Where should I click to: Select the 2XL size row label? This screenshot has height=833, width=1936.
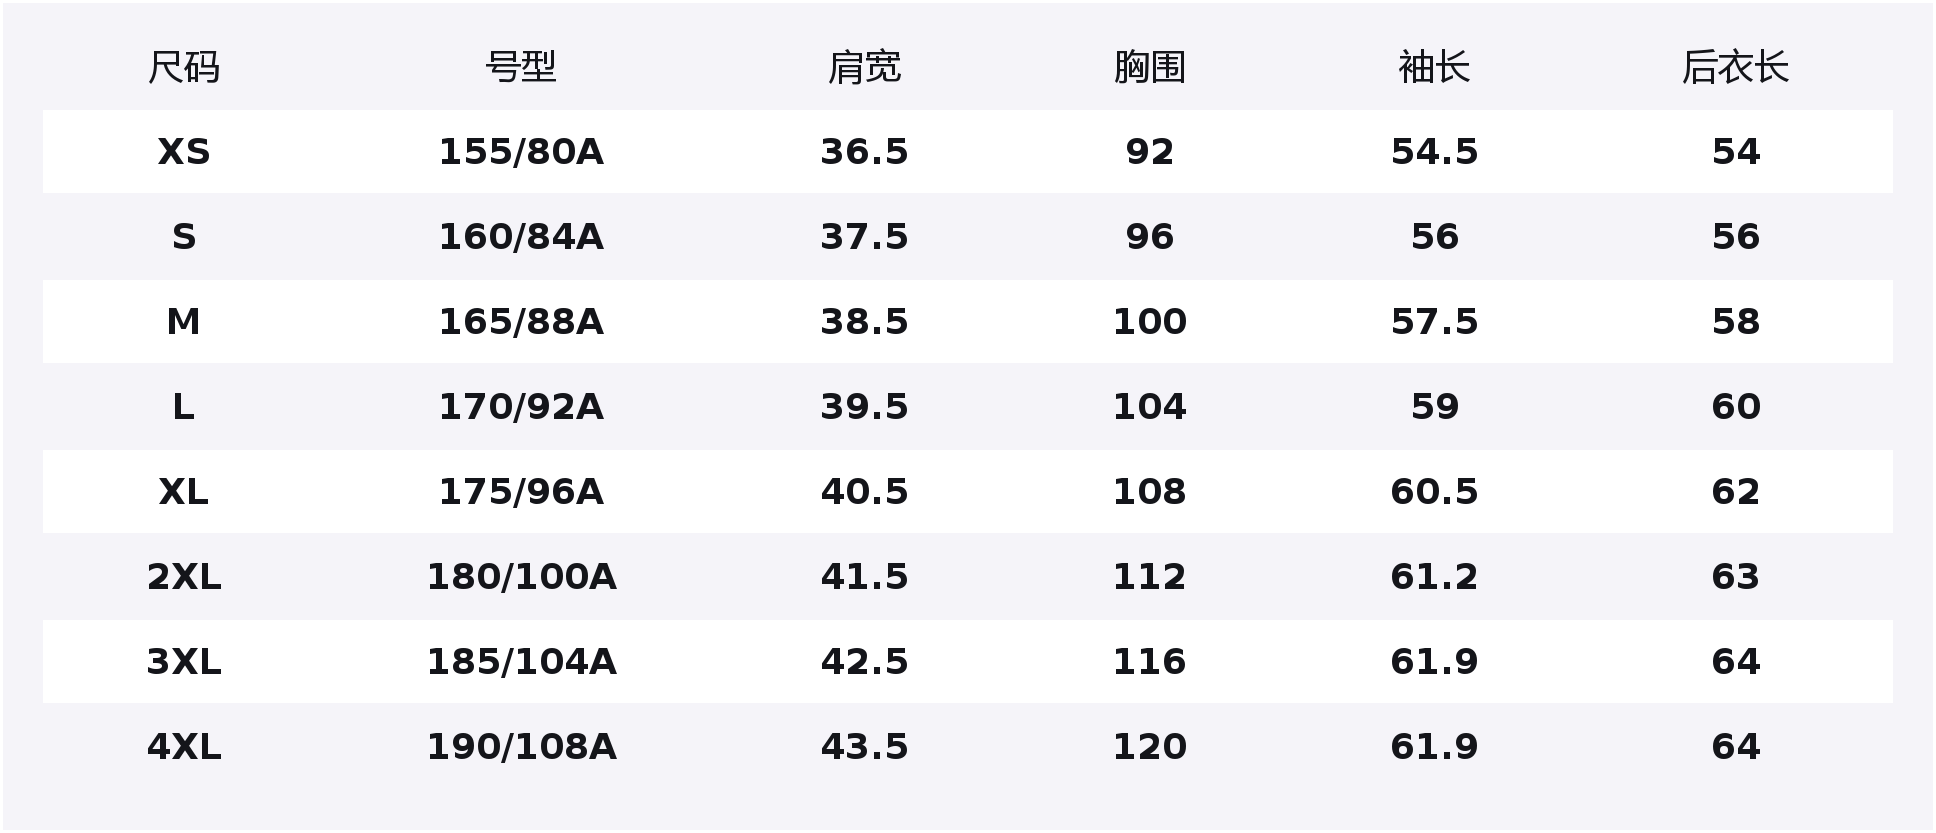point(184,577)
